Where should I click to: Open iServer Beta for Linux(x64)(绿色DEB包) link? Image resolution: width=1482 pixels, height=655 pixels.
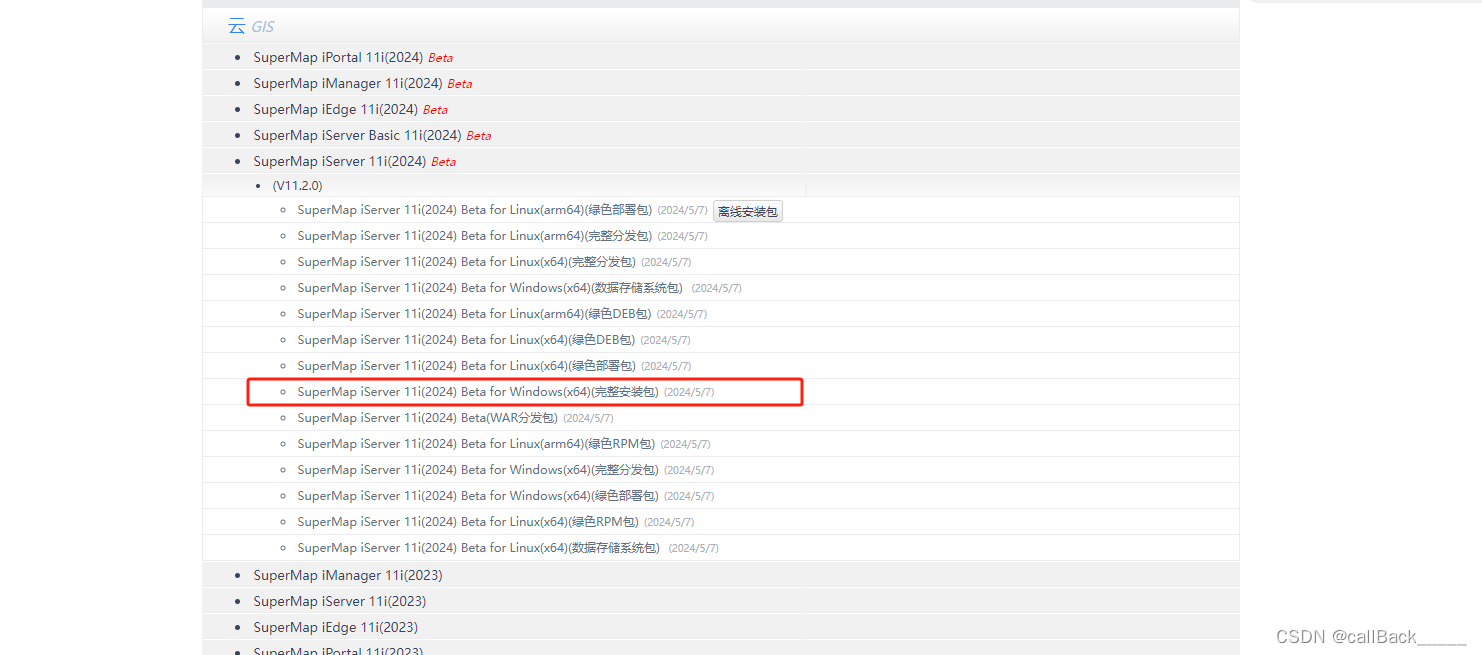(466, 340)
